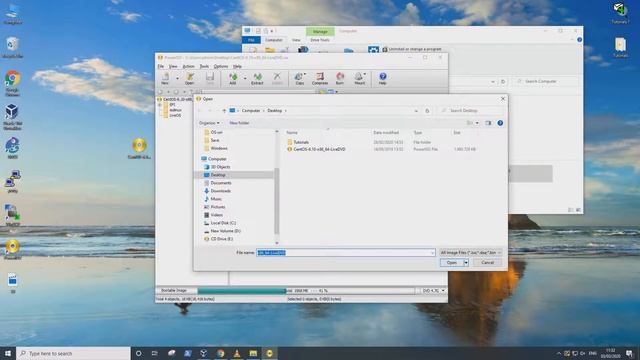Open the Organize dropdown
This screenshot has height=360, width=640.
click(x=209, y=123)
